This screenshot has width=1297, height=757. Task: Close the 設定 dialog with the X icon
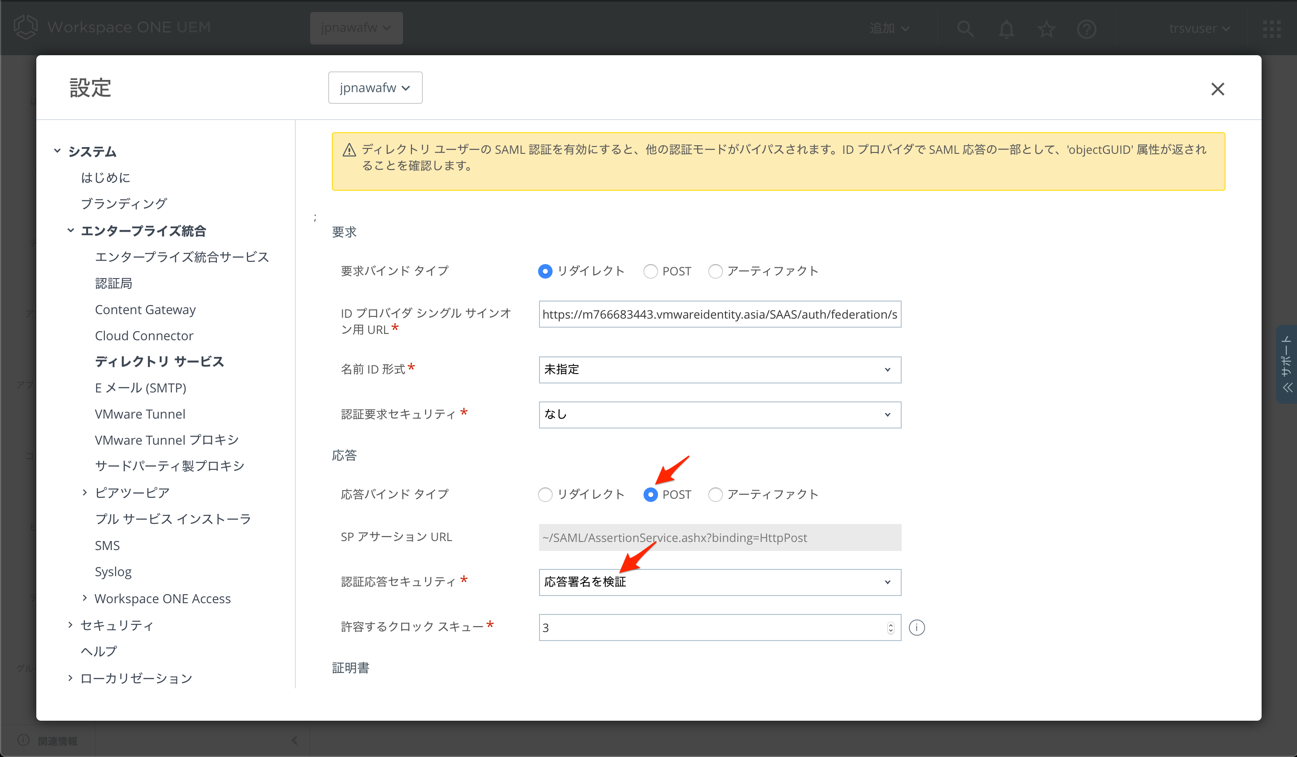pos(1217,89)
